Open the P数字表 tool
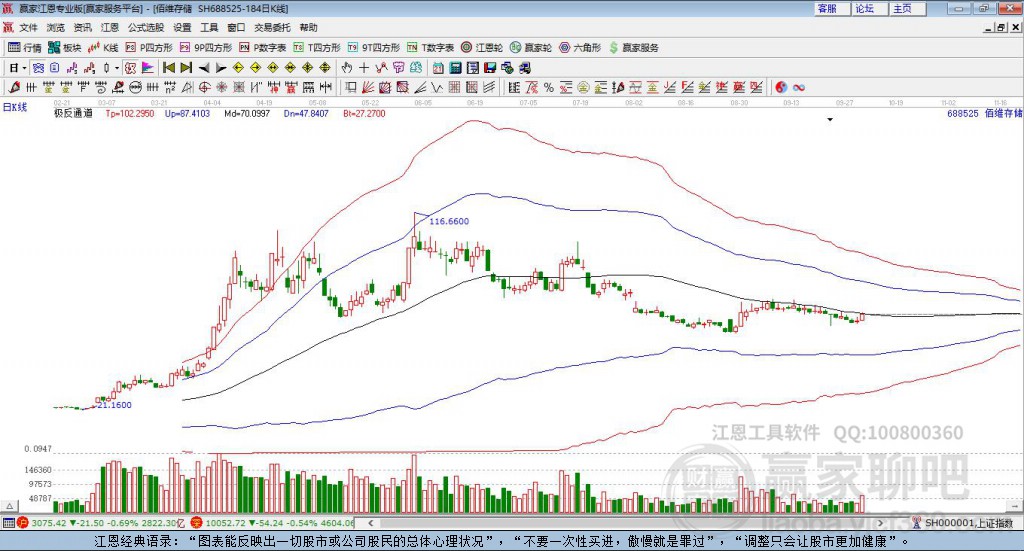This screenshot has height=551, width=1024. coord(263,48)
